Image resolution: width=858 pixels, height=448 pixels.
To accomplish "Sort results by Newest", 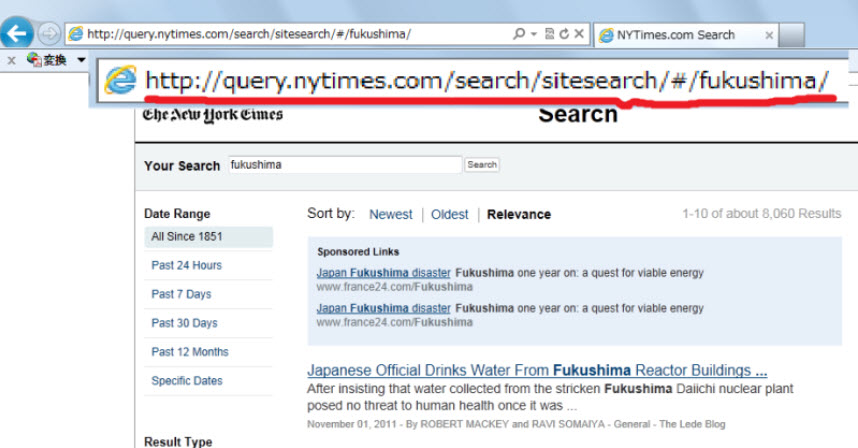I will tap(390, 214).
